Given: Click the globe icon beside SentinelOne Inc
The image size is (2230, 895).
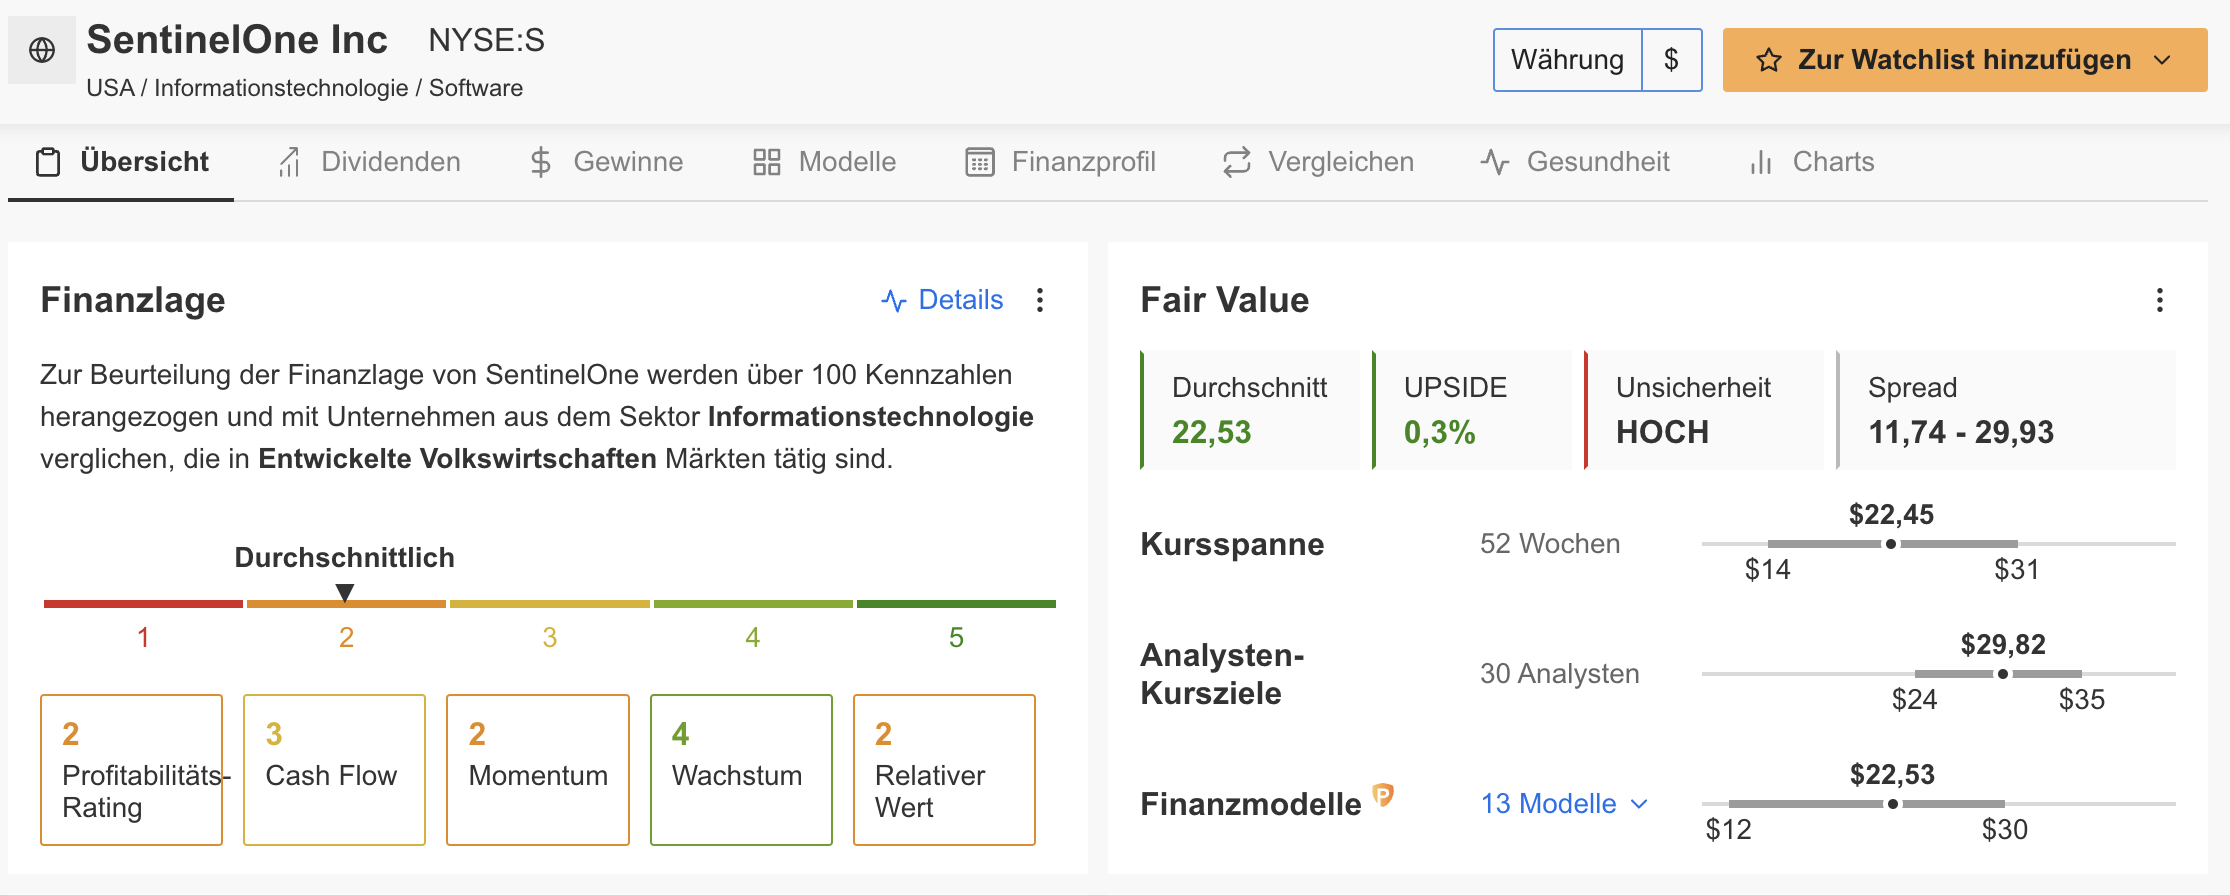Looking at the screenshot, I should (42, 50).
